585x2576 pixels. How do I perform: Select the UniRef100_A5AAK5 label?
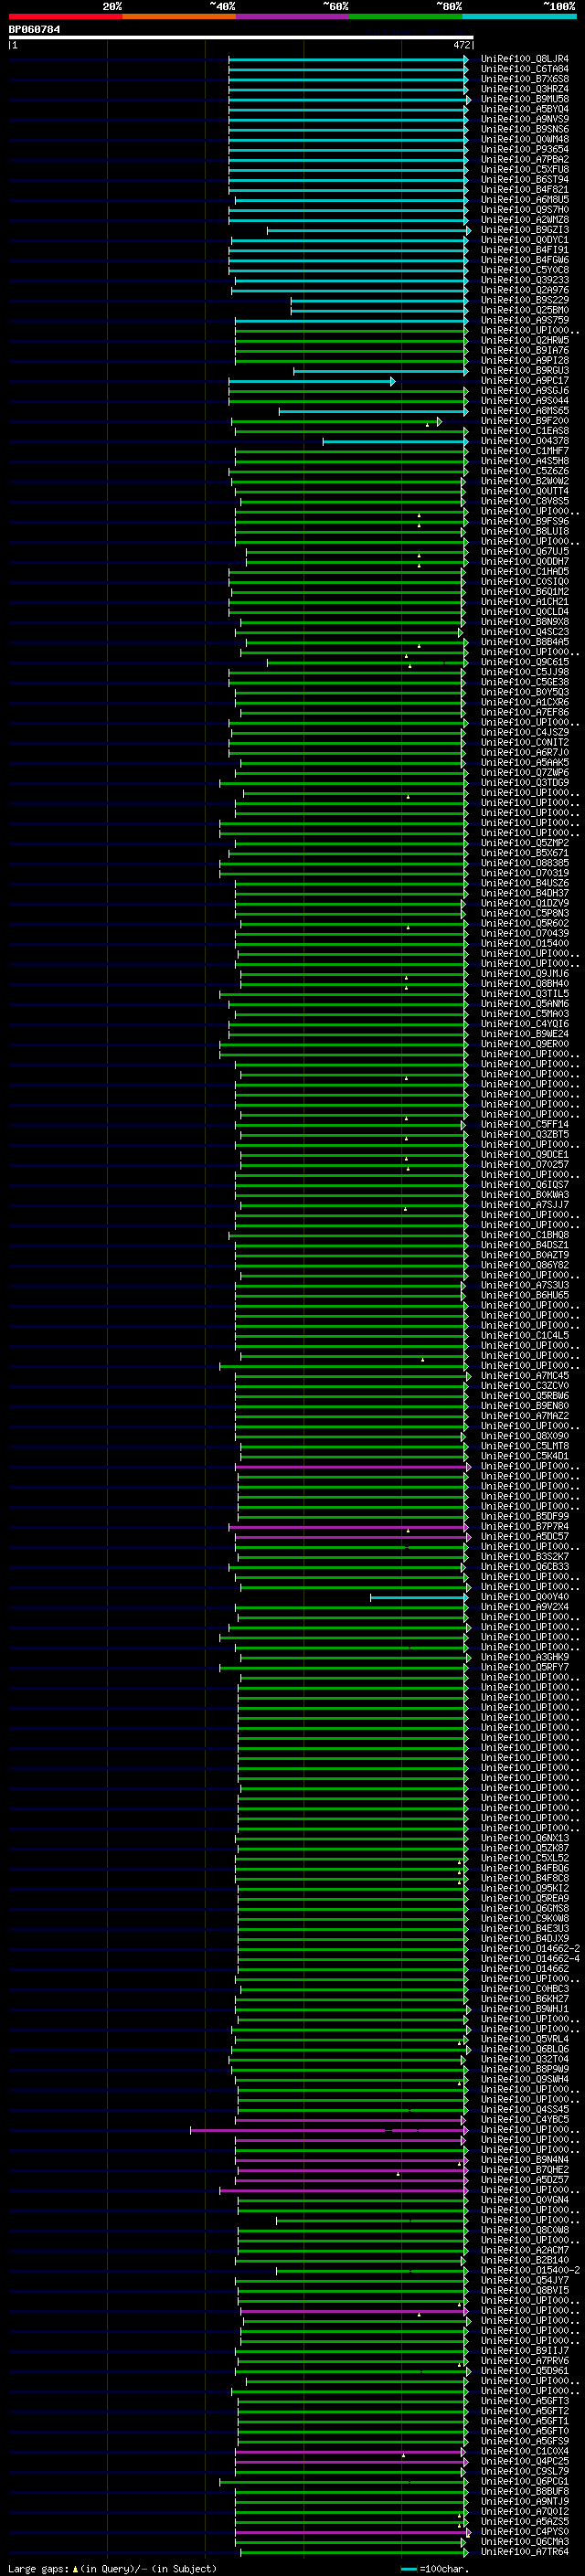[524, 763]
